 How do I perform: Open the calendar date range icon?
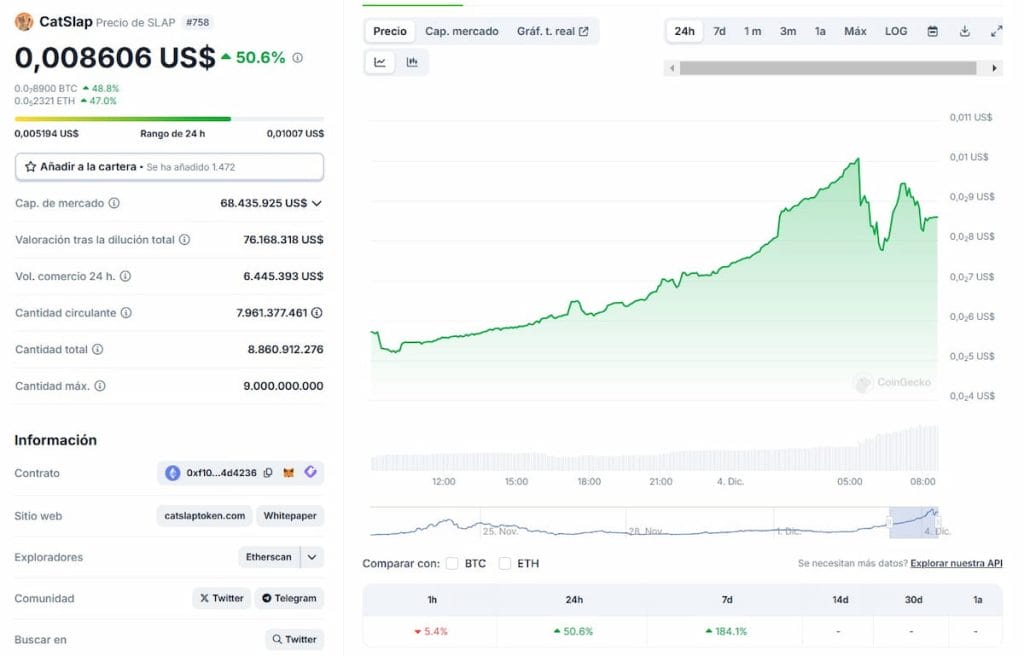tap(933, 31)
